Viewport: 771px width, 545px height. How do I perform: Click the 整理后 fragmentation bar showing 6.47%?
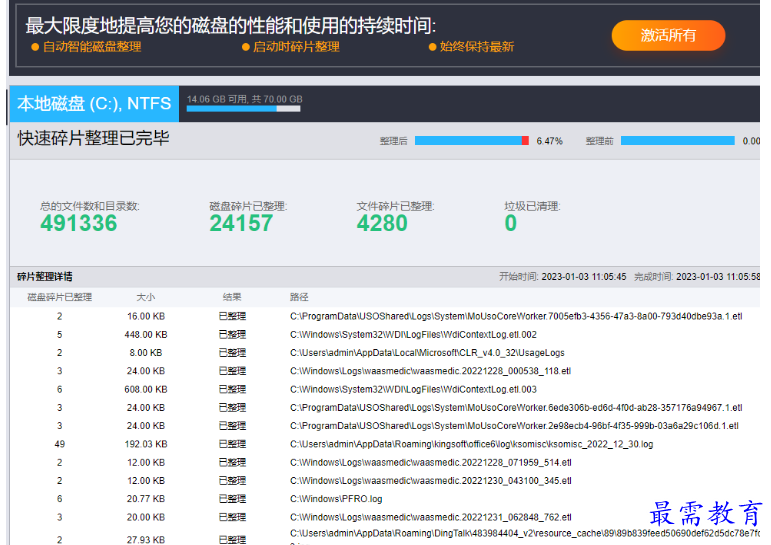[x=472, y=141]
